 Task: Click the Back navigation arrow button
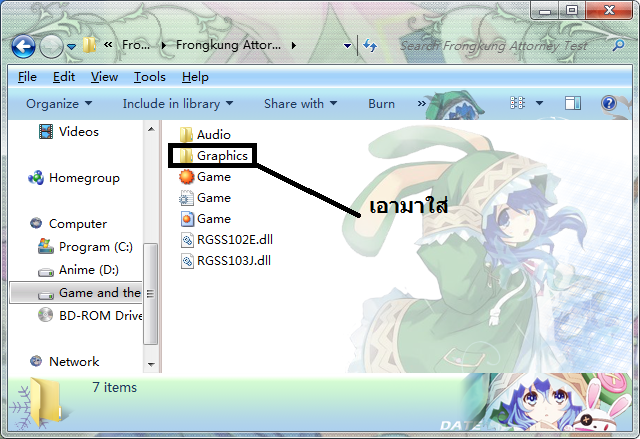tap(23, 46)
